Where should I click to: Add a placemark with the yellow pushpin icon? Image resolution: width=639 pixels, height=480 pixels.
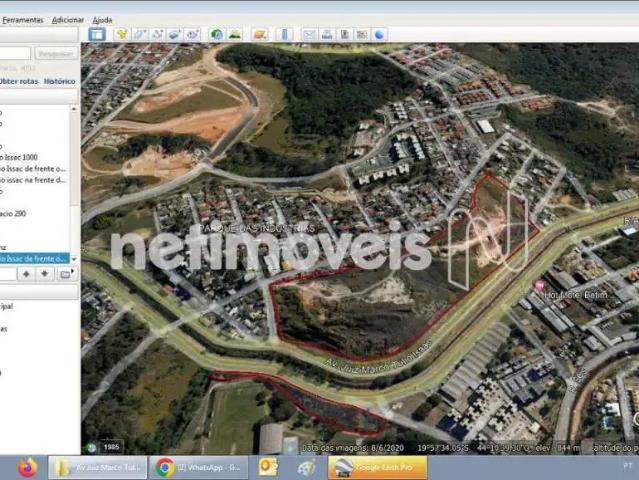pyautogui.click(x=121, y=35)
